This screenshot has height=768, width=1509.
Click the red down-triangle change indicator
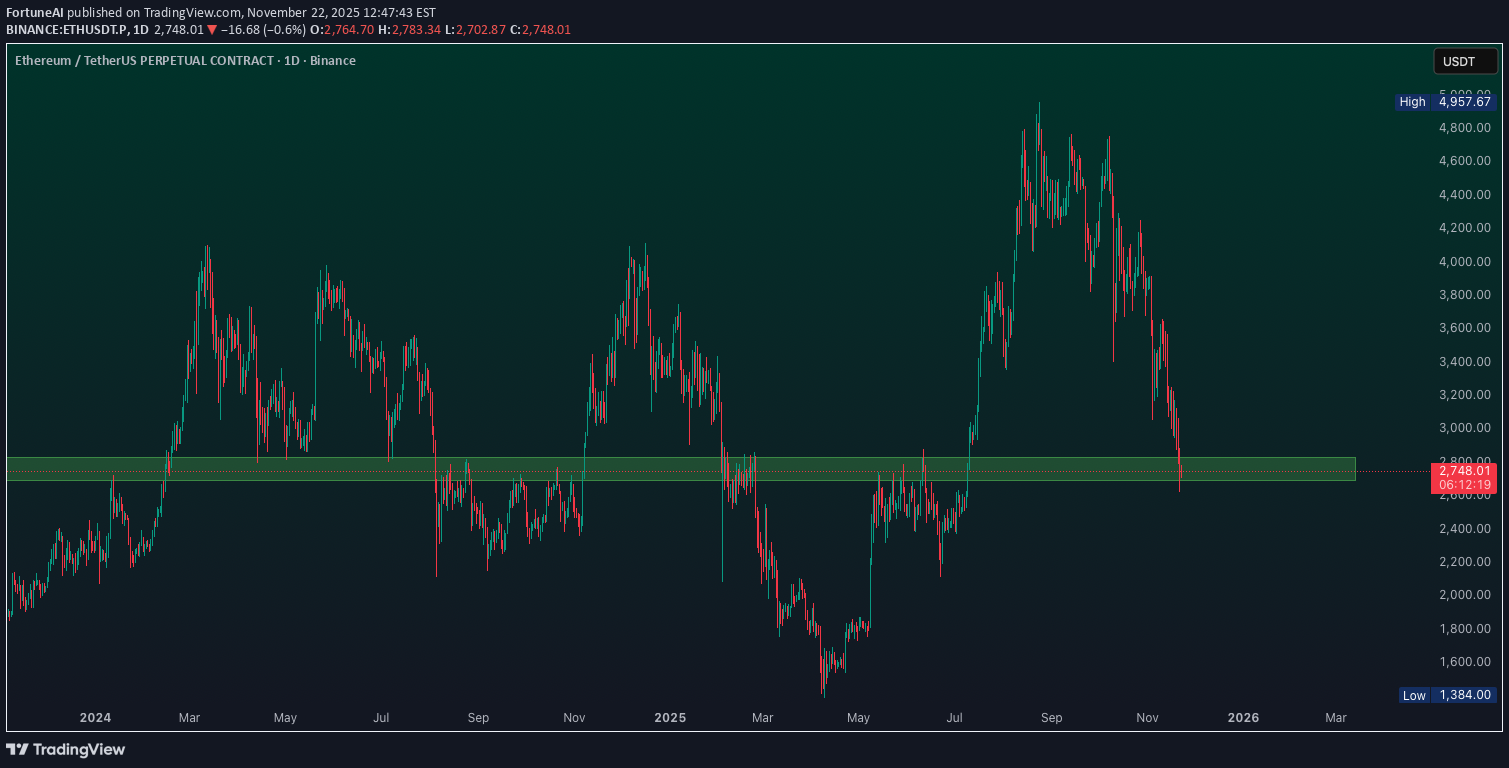(x=213, y=30)
